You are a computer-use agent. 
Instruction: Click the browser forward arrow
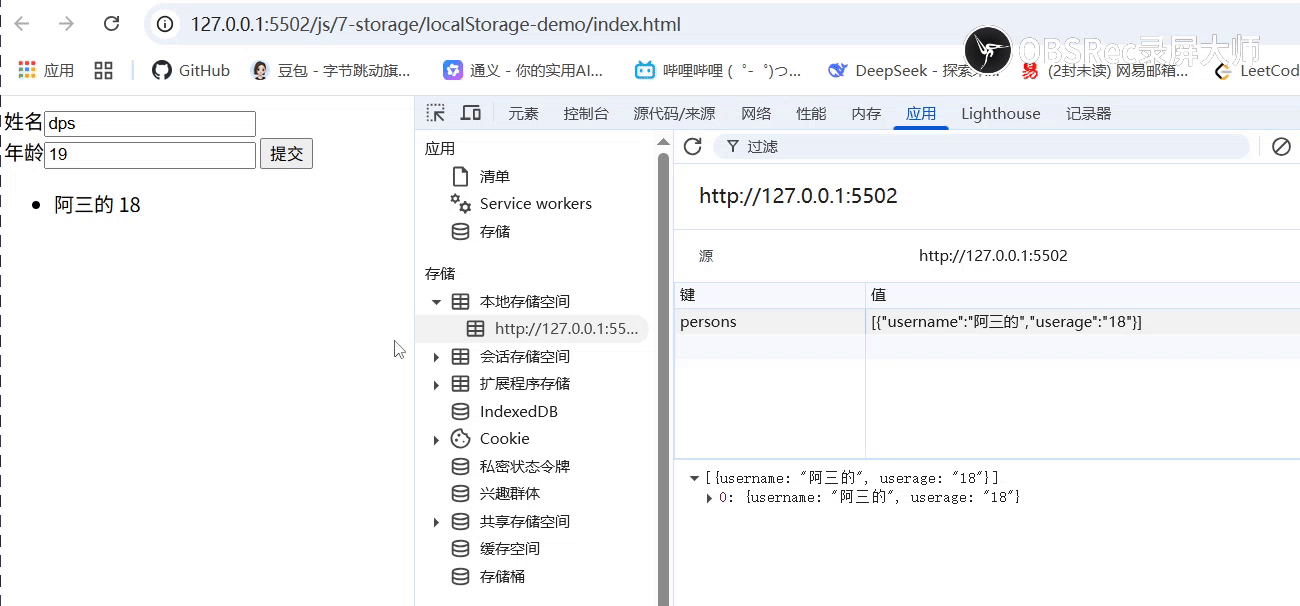coord(66,24)
